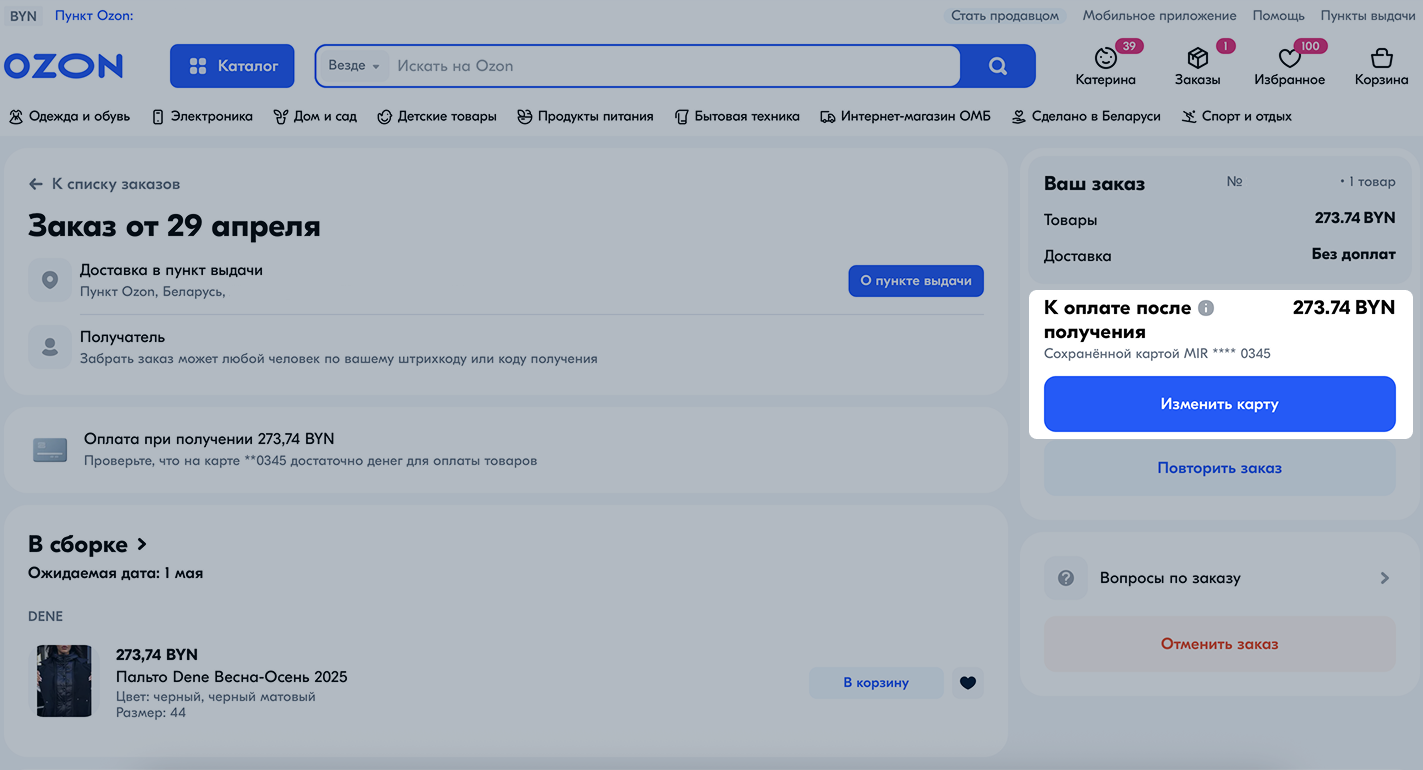Select the BYN currency switcher
Screen dimensions: 1423x770
click(23, 16)
